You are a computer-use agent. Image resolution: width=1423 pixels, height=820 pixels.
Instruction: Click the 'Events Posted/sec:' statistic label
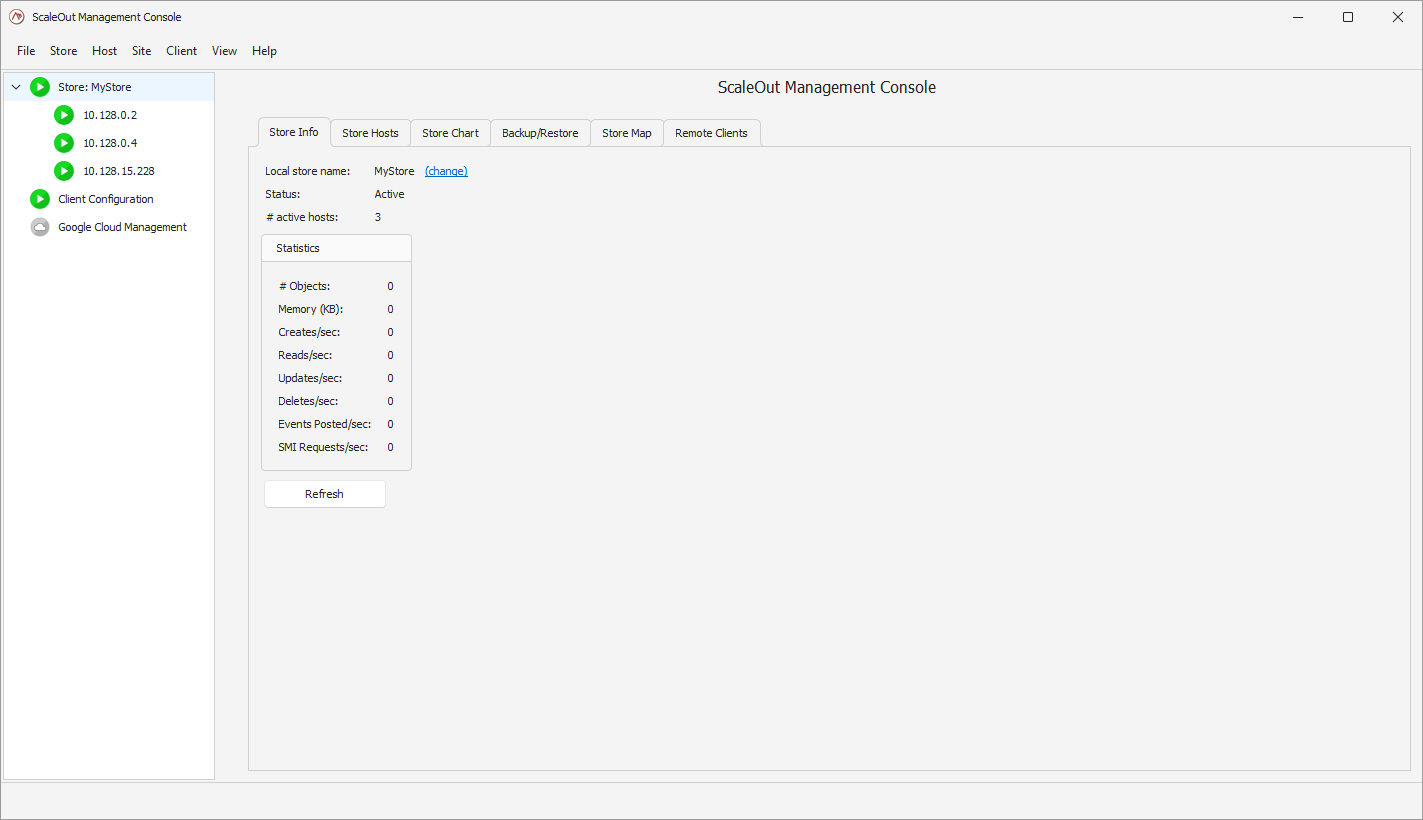tap(325, 424)
